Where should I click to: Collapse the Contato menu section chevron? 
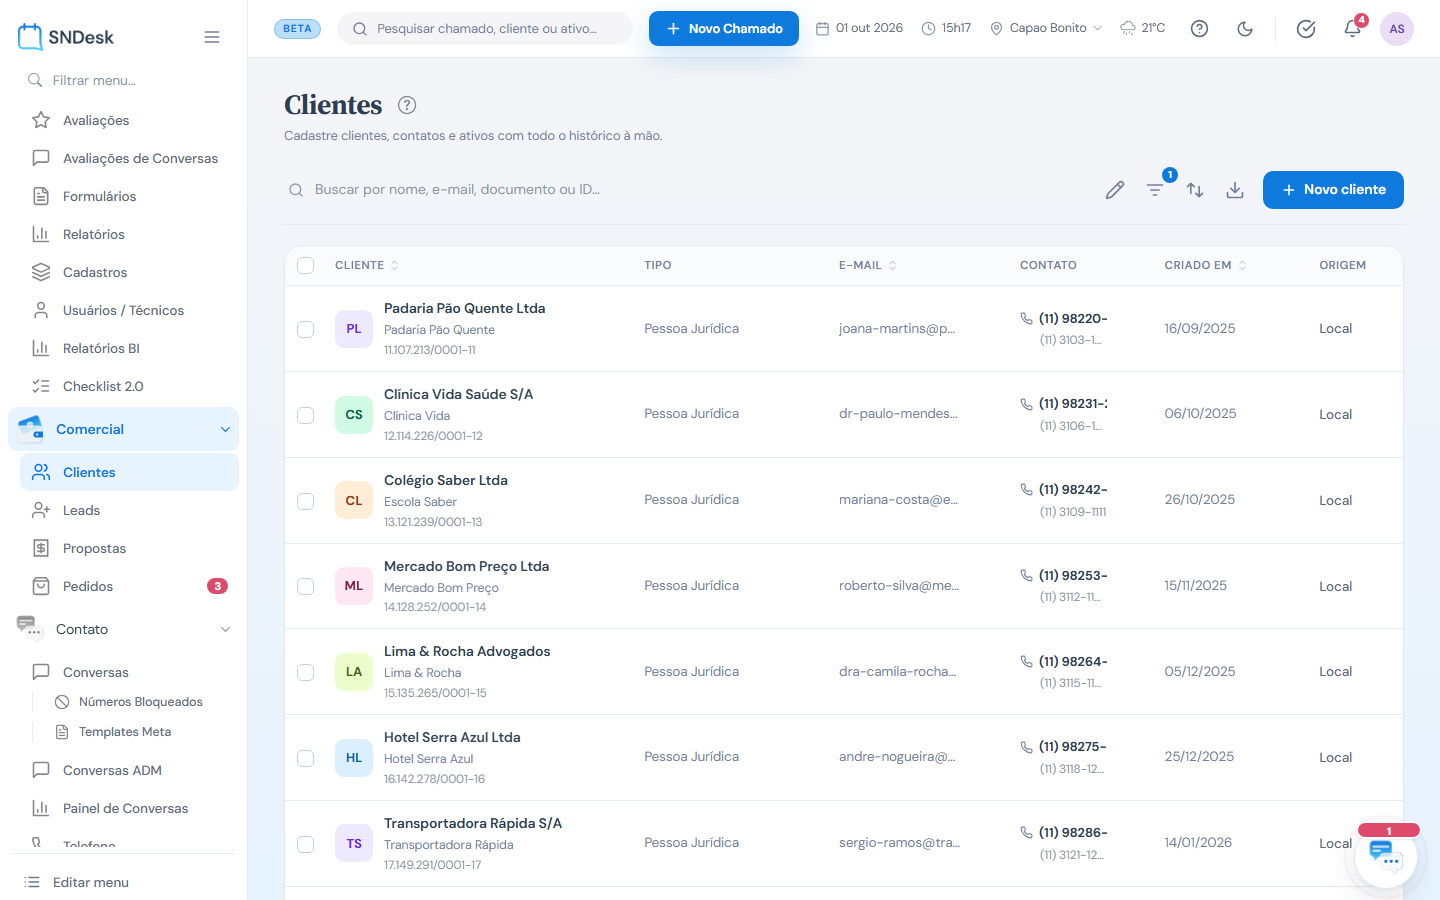(x=225, y=629)
